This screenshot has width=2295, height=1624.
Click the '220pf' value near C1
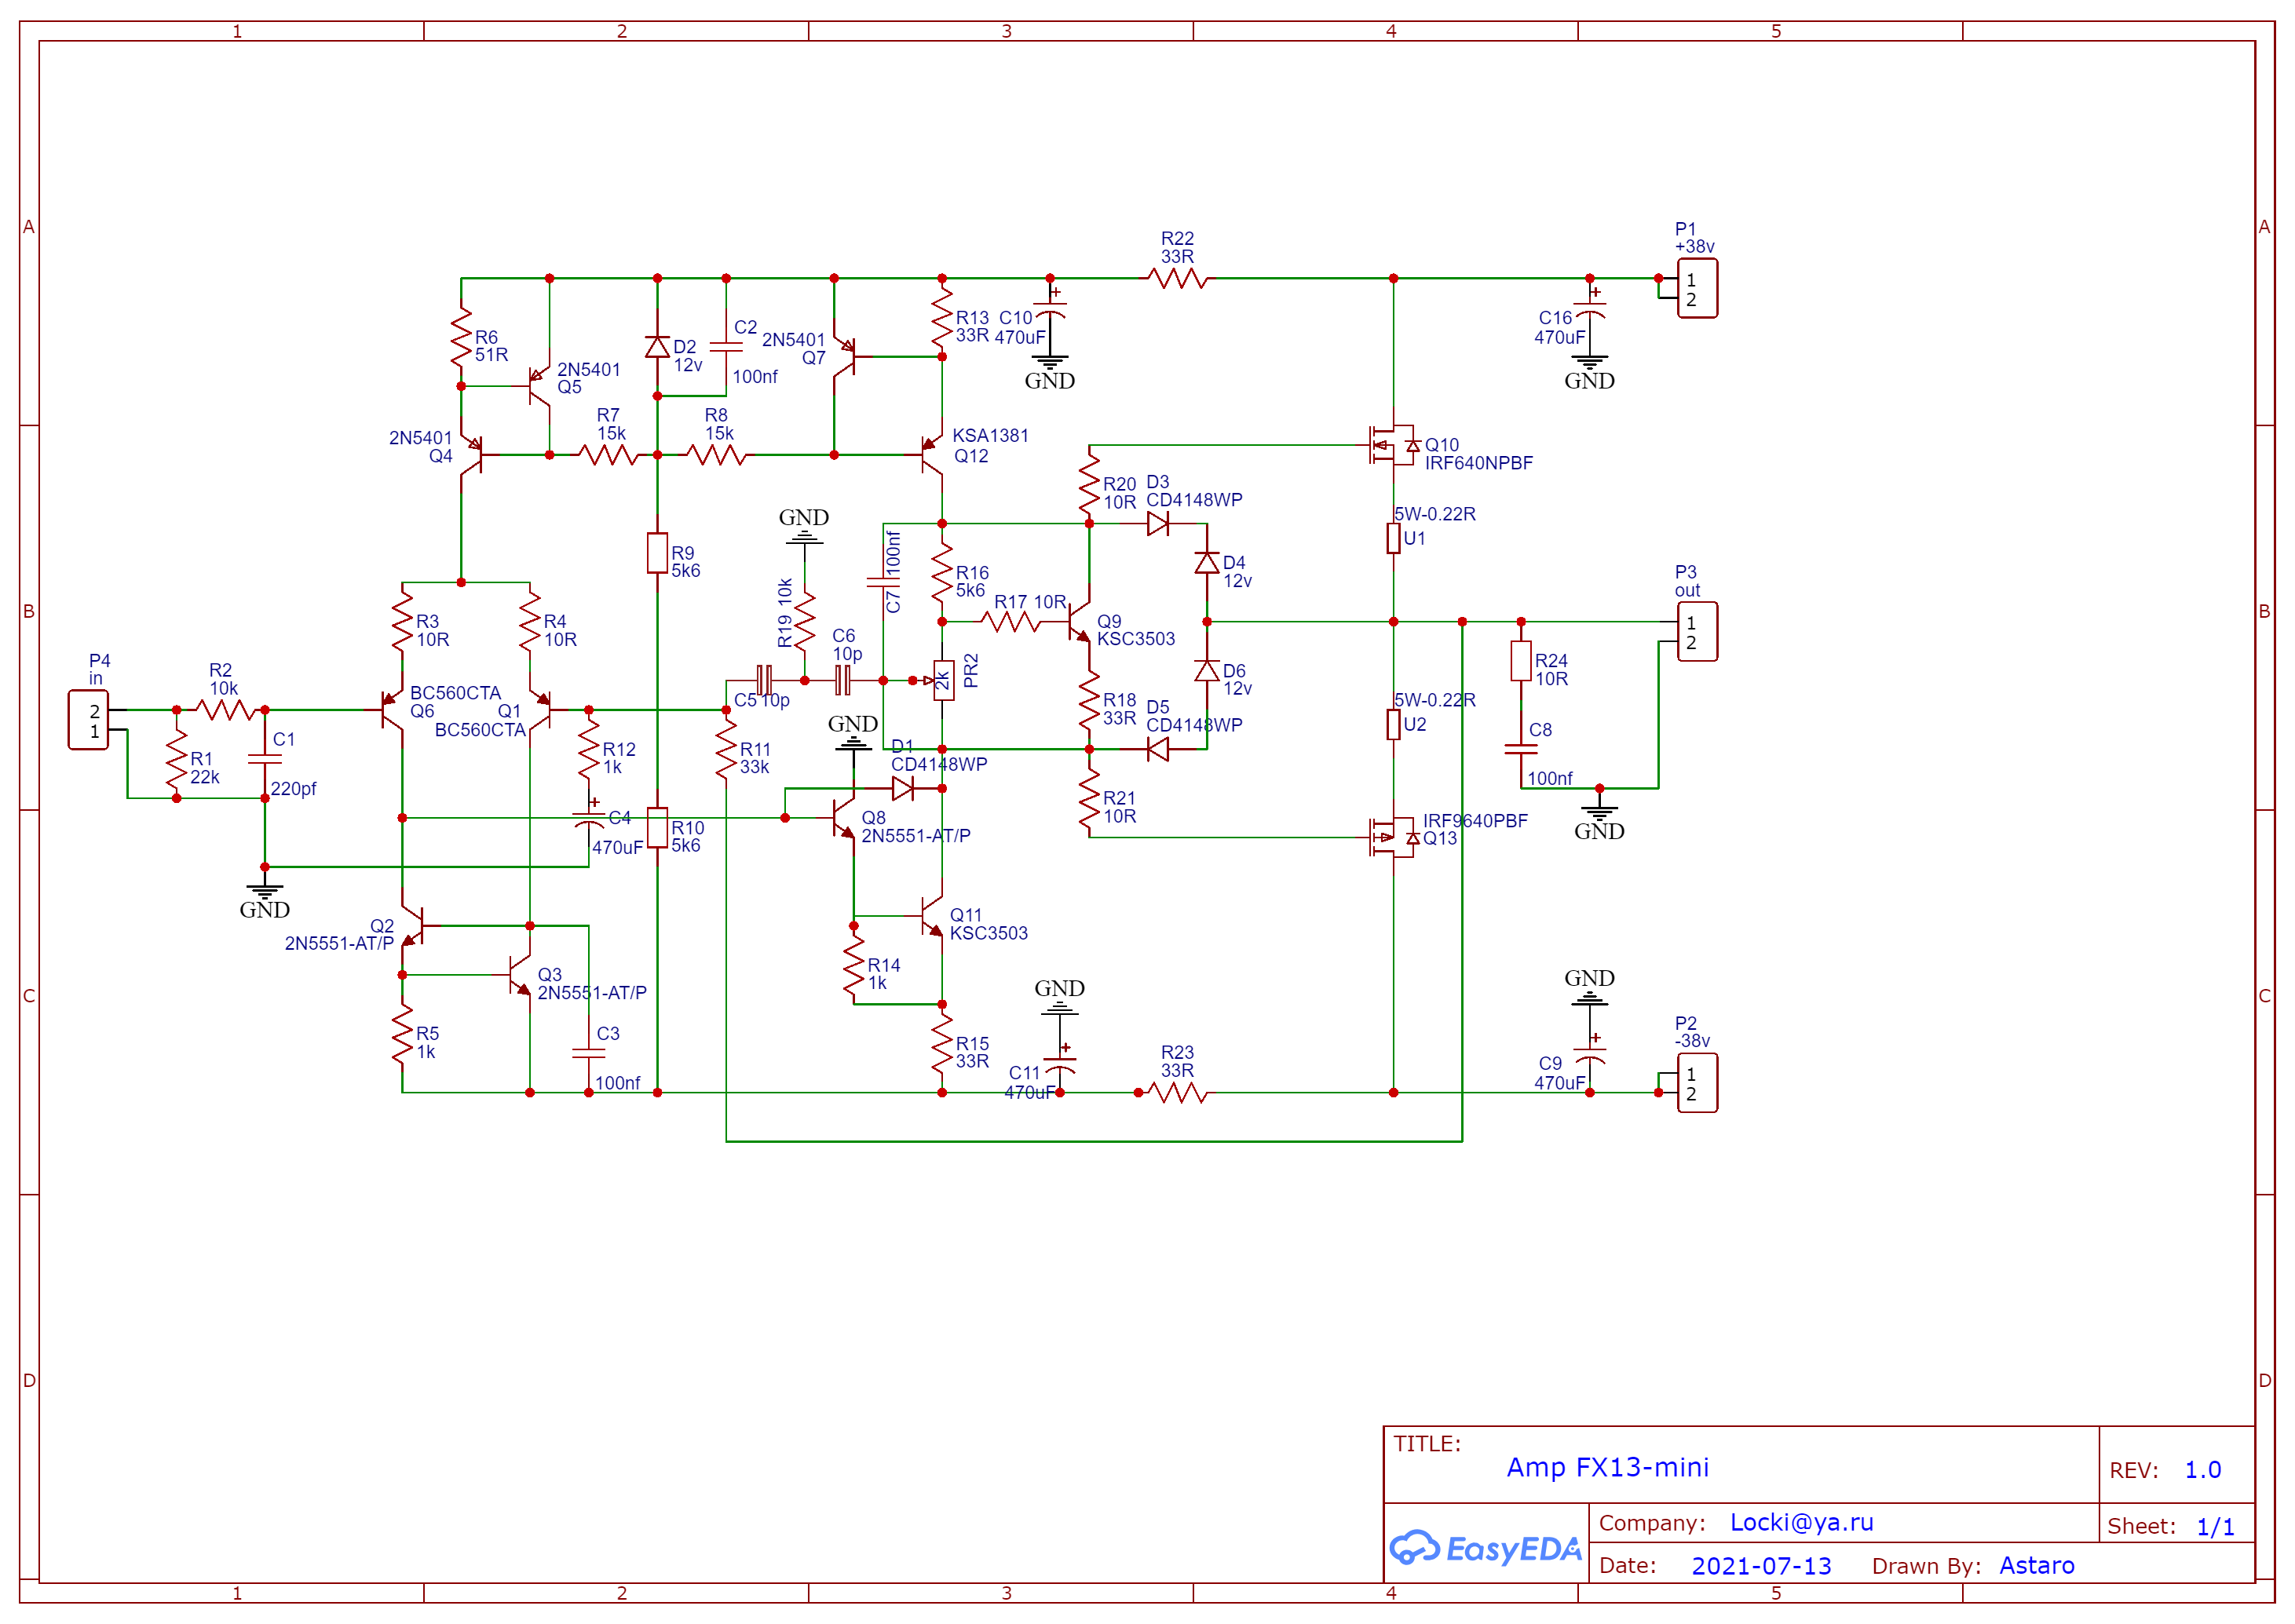coord(293,789)
